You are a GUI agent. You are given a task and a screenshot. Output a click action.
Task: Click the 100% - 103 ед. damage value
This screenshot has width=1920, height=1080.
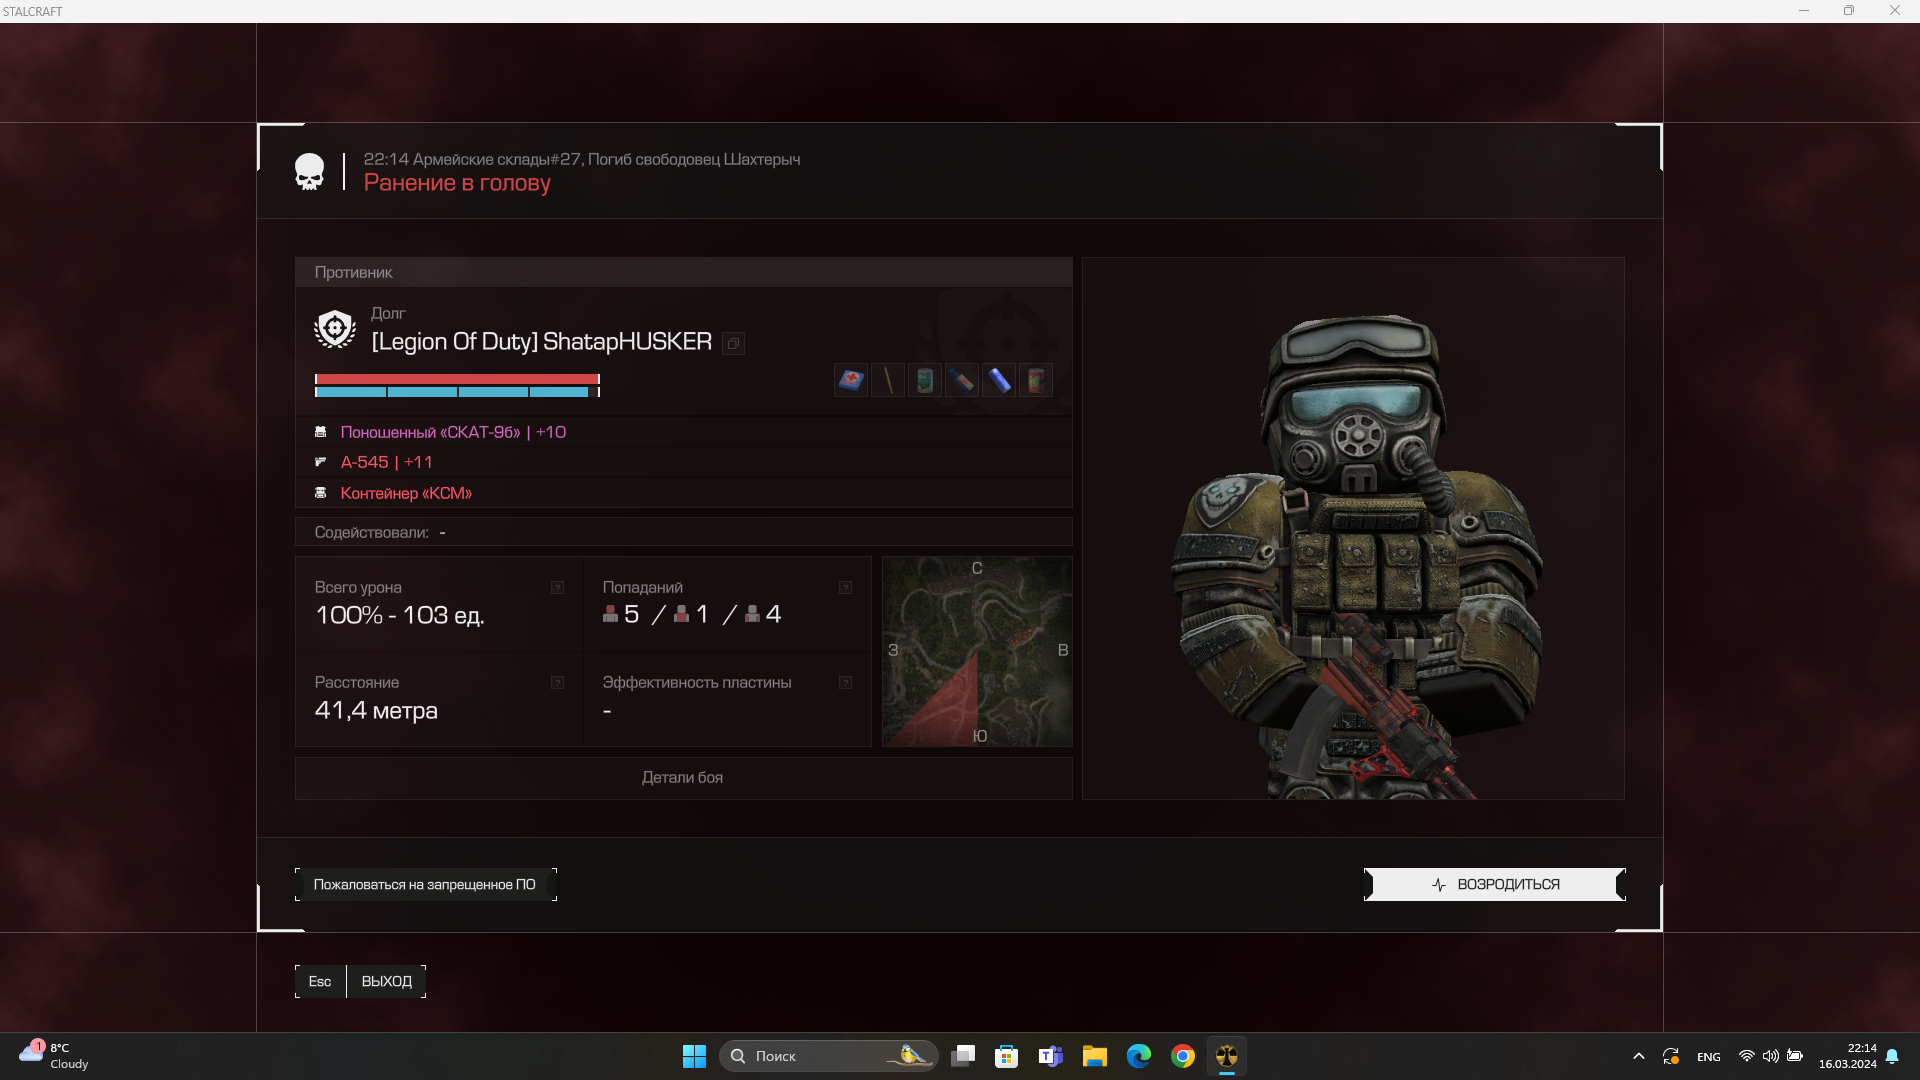click(400, 615)
